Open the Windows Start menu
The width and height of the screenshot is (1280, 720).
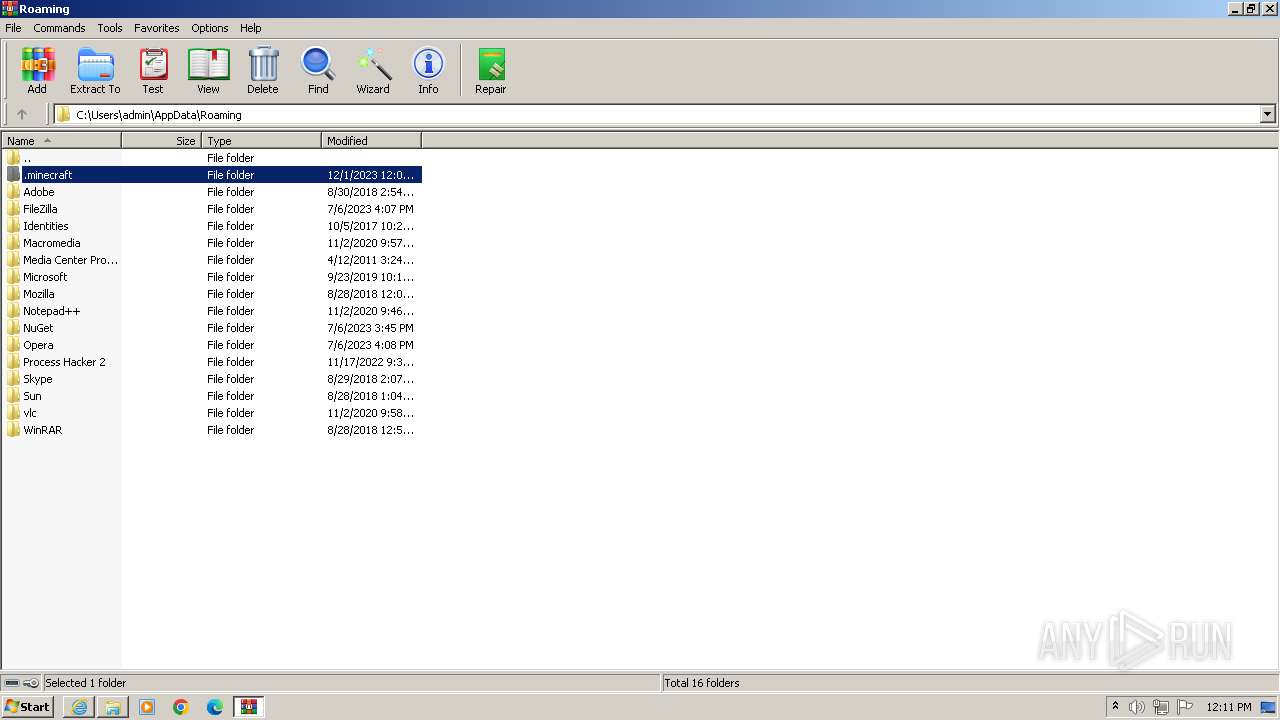27,707
